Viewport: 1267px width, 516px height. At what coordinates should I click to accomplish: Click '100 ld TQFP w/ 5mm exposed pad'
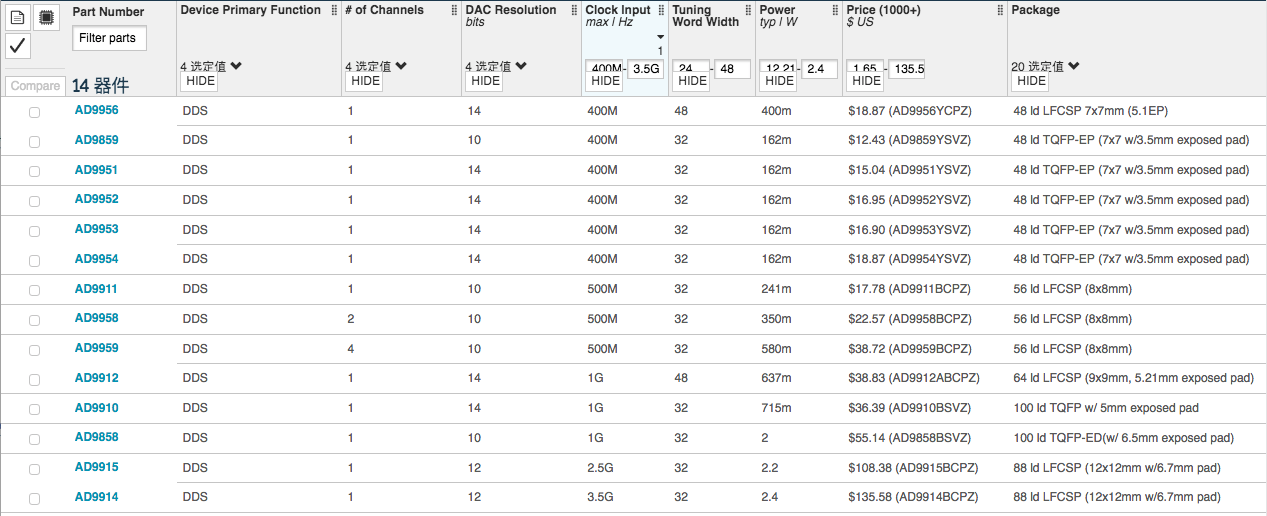1105,408
